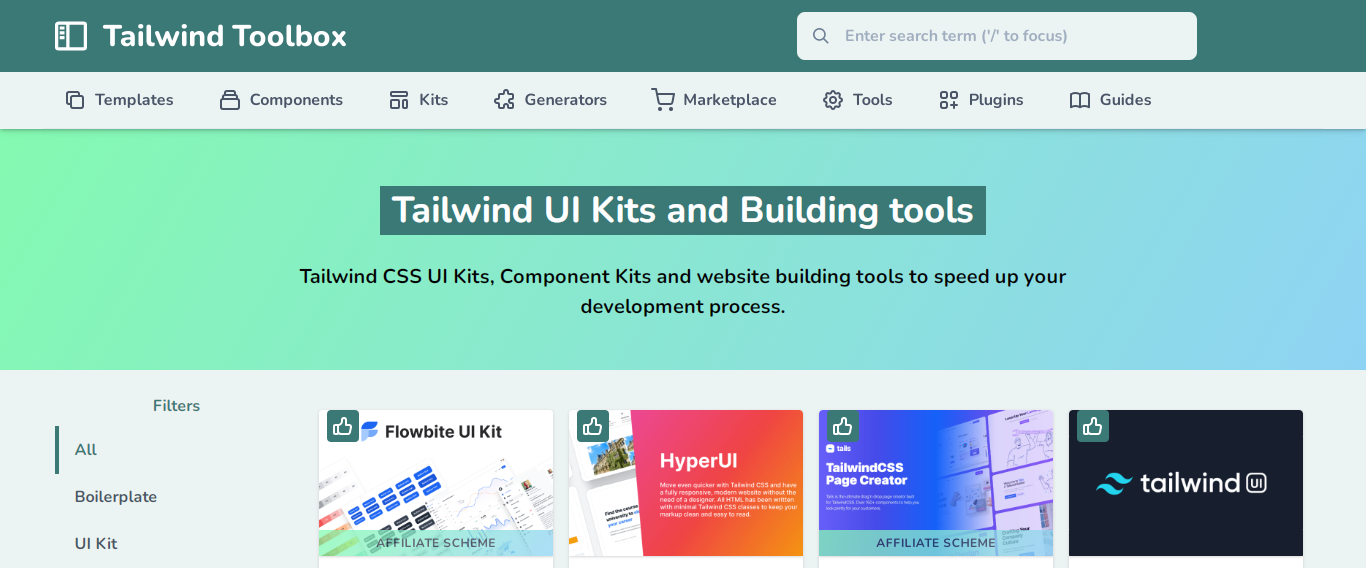Click the shopping cart Marketplace icon

662,100
